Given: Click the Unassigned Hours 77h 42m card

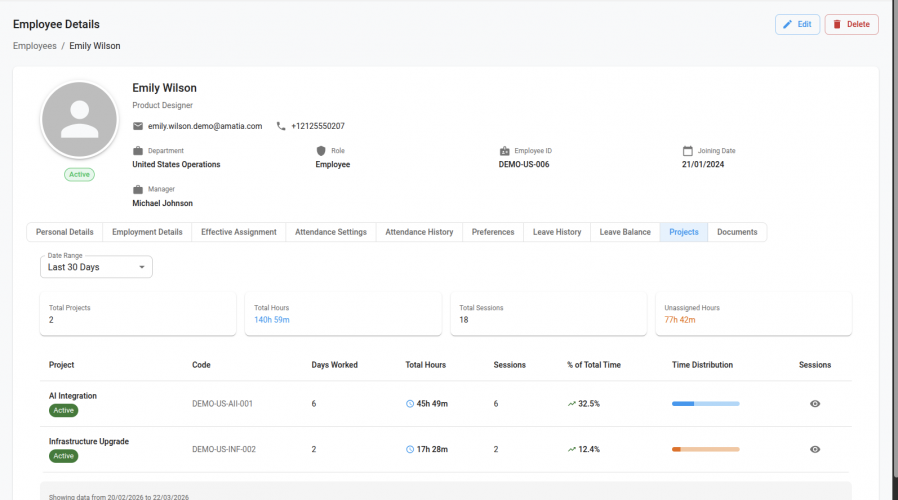Looking at the screenshot, I should 754,314.
